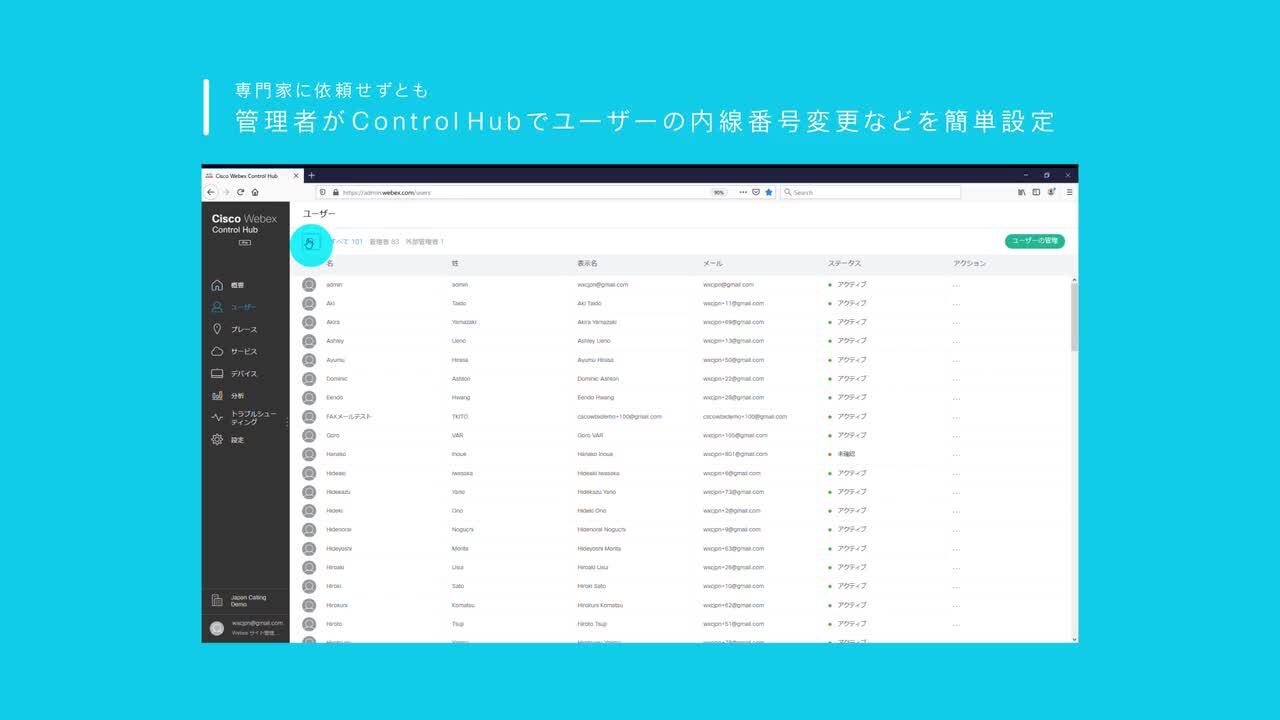Sort by the 名 column header
This screenshot has height=720, width=1280.
(330, 263)
